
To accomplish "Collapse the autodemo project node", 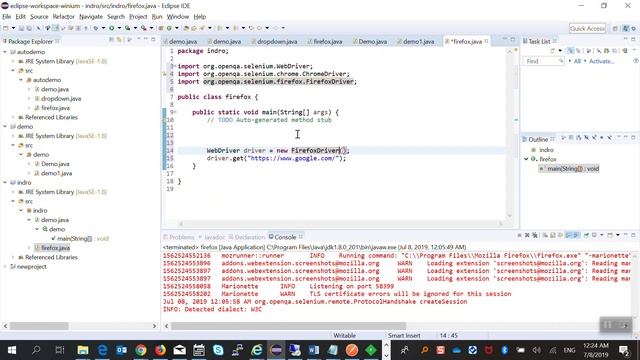I will click(5, 52).
